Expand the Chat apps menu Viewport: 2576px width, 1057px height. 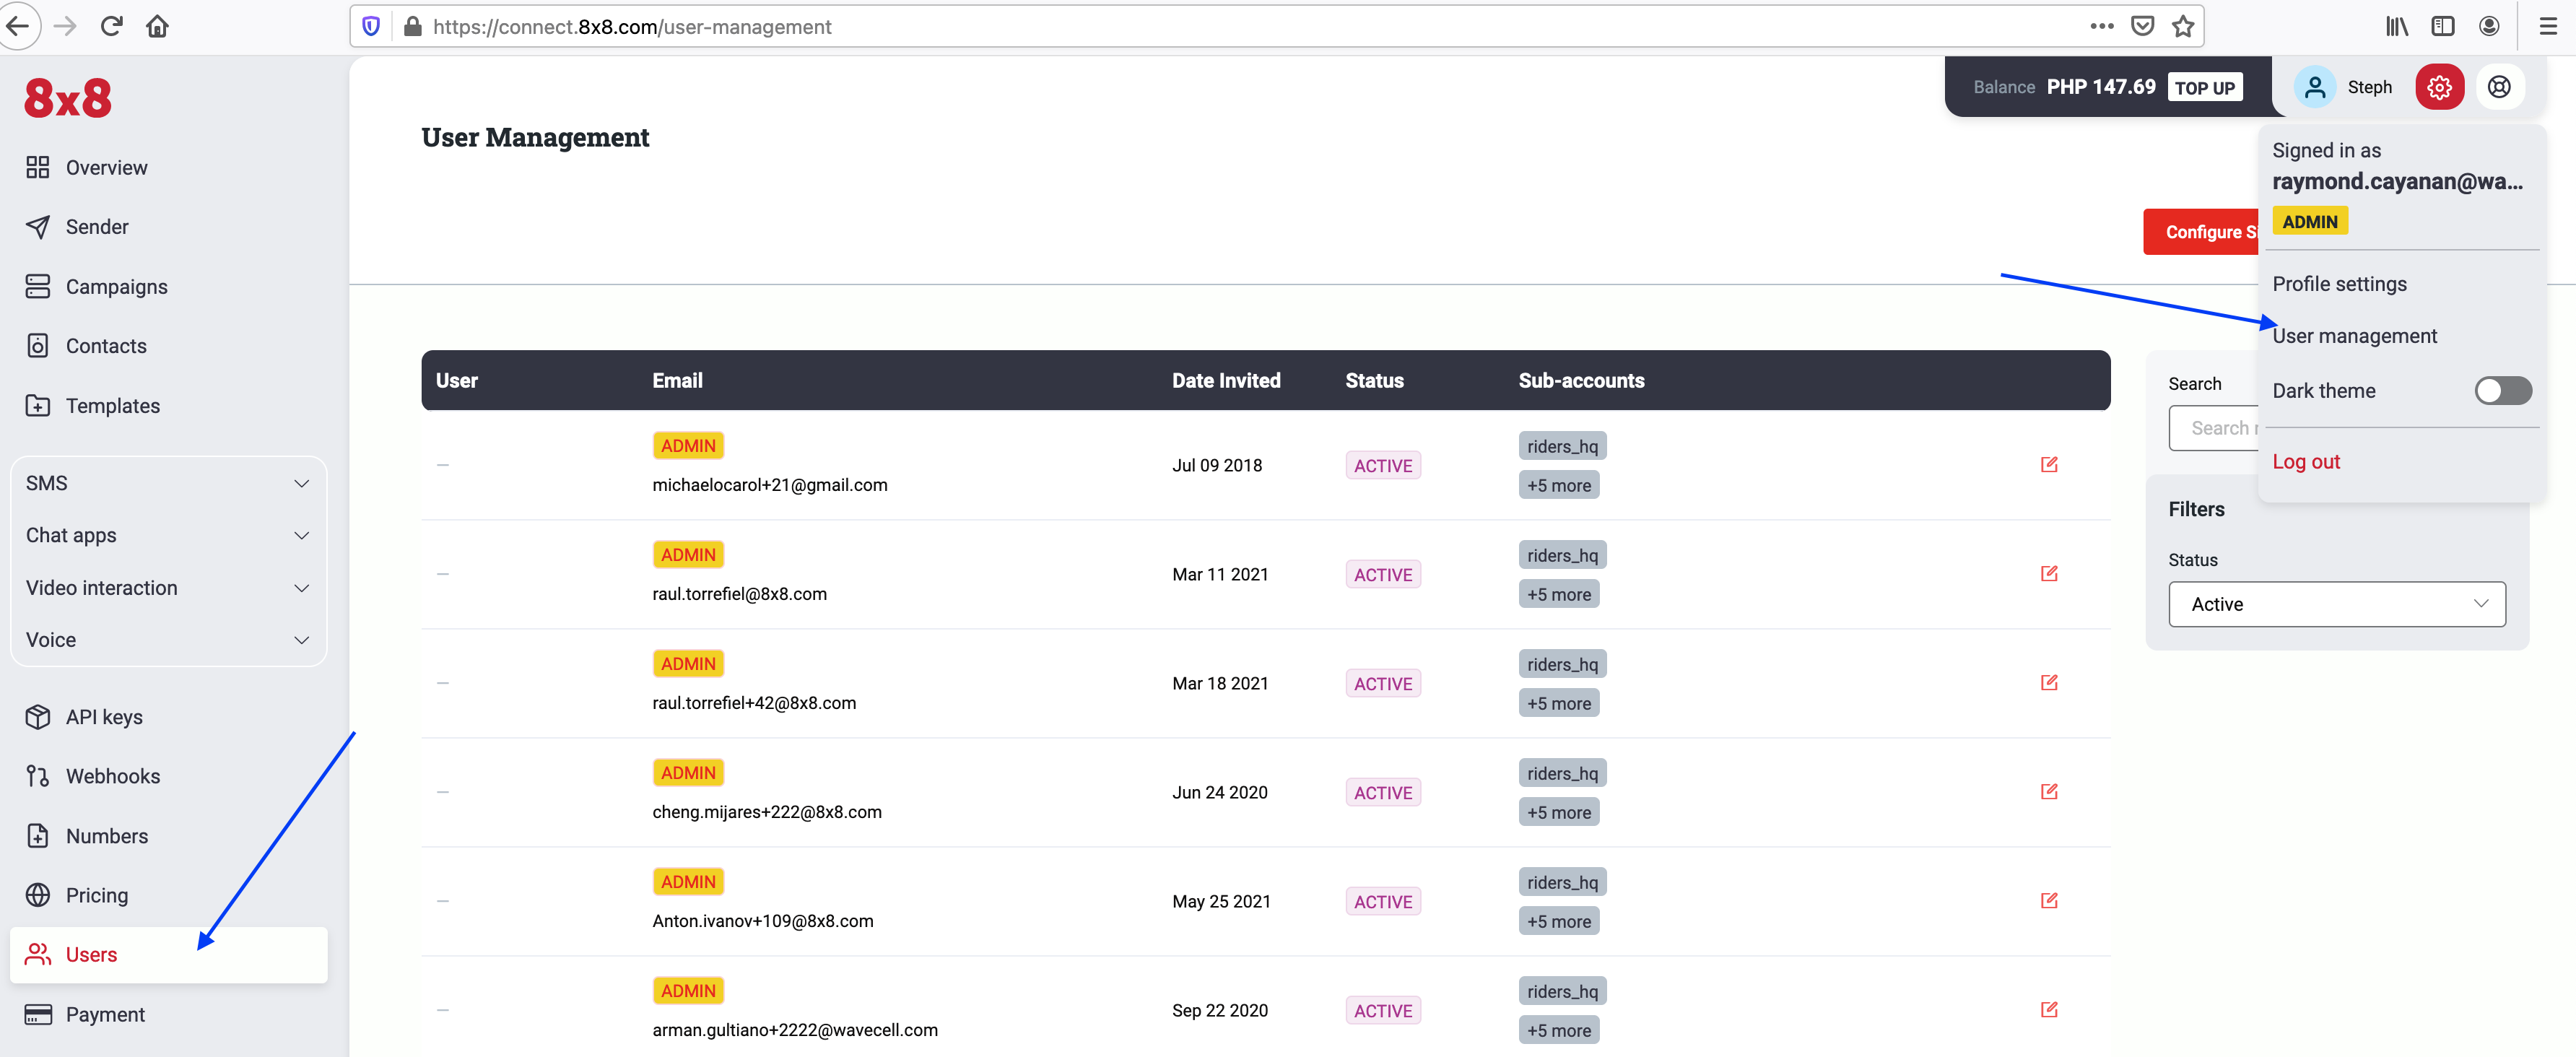(168, 535)
